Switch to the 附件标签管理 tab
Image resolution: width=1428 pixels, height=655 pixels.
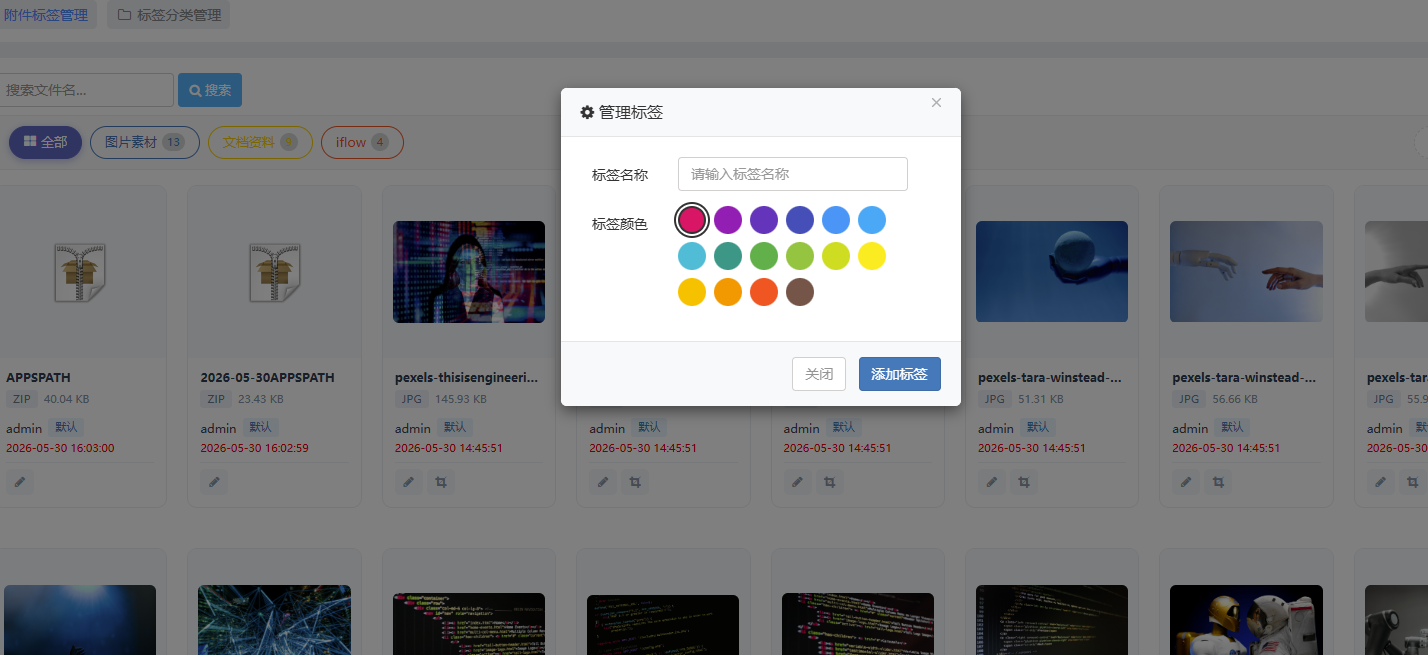(46, 15)
